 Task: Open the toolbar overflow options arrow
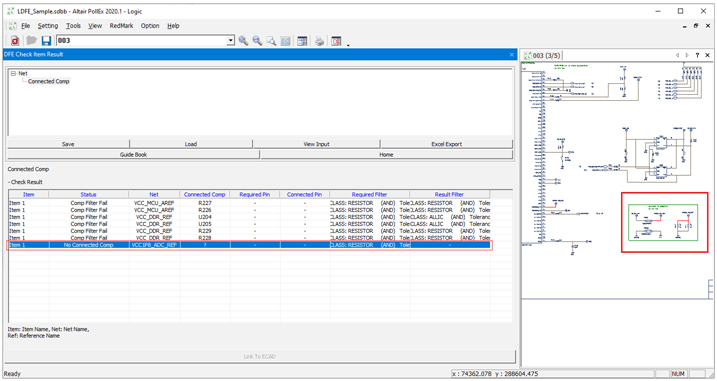pos(348,45)
